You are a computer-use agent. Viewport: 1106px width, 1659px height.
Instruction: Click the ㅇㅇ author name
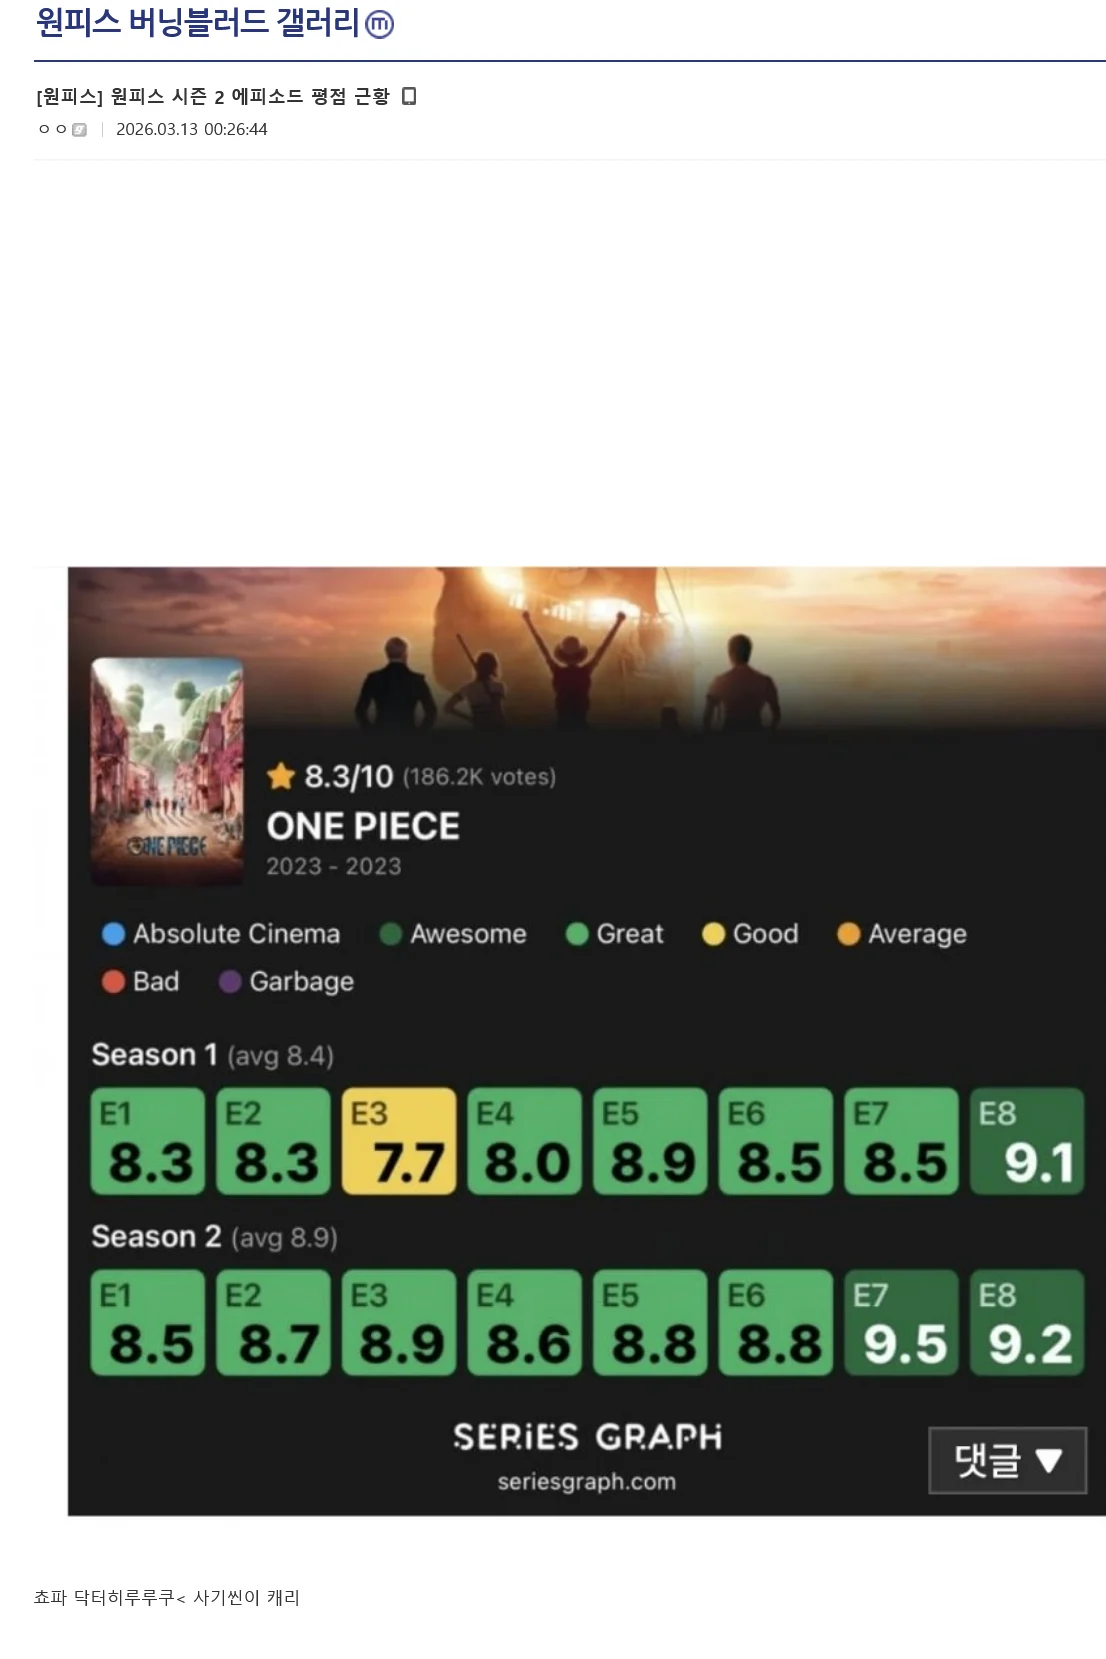[x=53, y=130]
